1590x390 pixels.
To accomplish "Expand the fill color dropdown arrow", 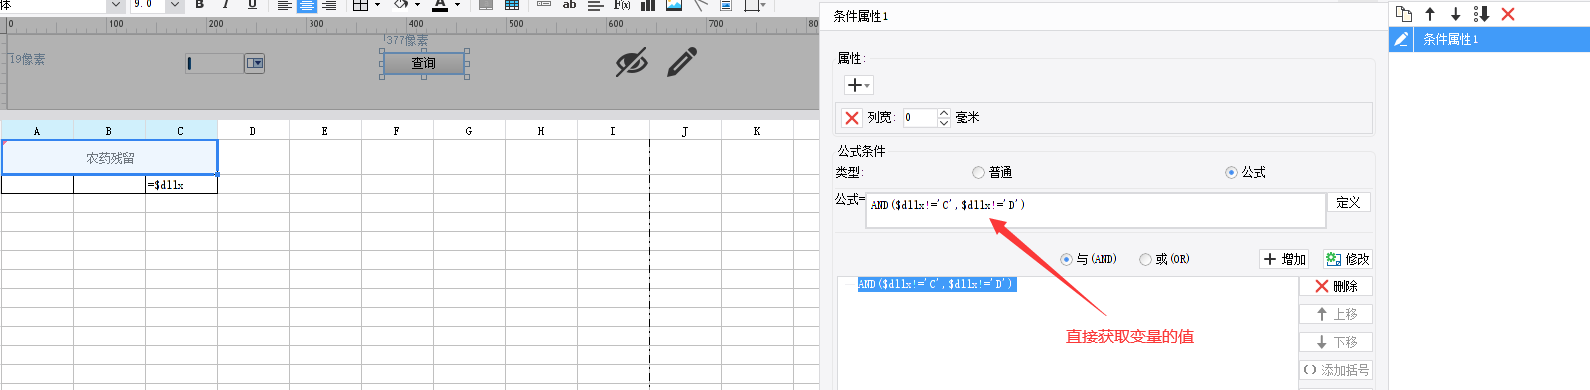I will click(x=417, y=5).
